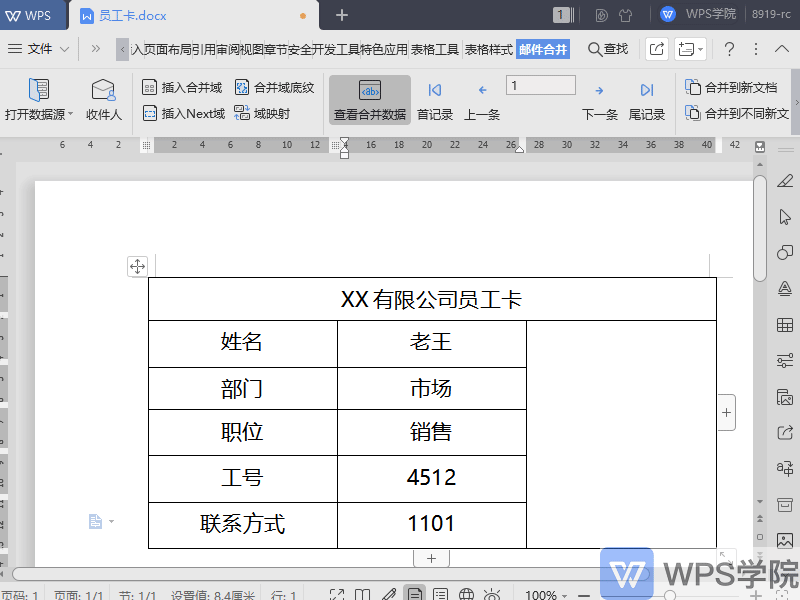Open 域映射 field mapping
The image size is (800, 600).
click(262, 113)
